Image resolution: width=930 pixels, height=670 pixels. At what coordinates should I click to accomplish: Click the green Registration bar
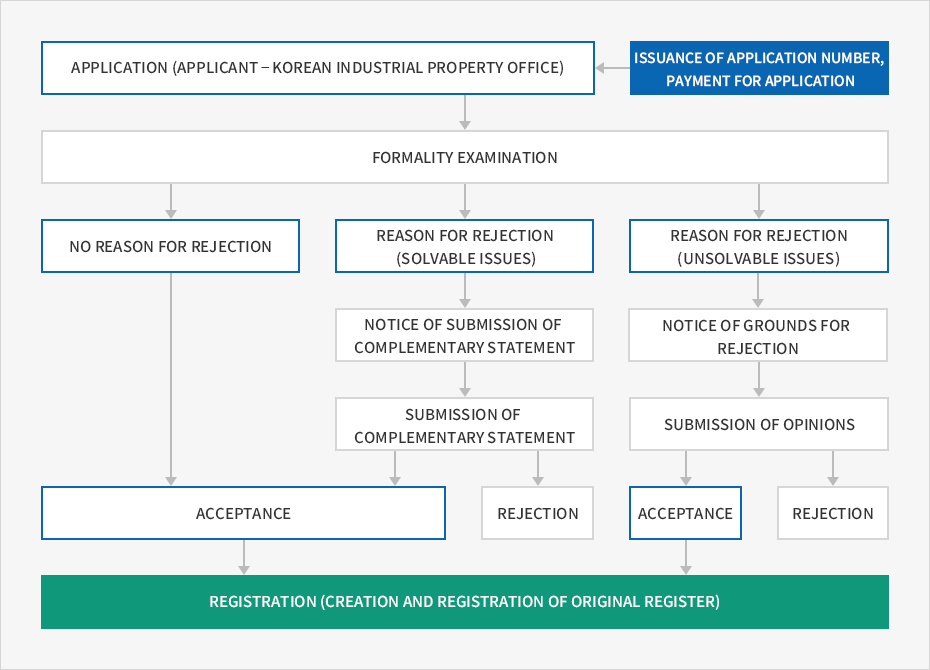point(465,602)
